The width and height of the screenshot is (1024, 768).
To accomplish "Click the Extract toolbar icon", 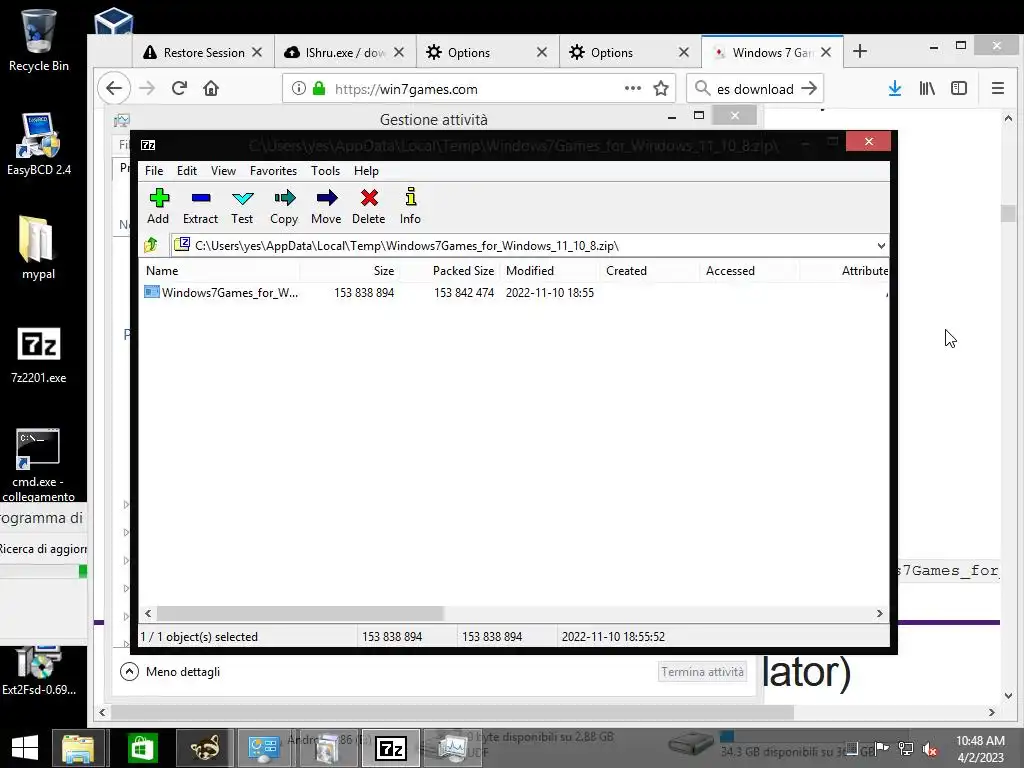I will coord(200,206).
